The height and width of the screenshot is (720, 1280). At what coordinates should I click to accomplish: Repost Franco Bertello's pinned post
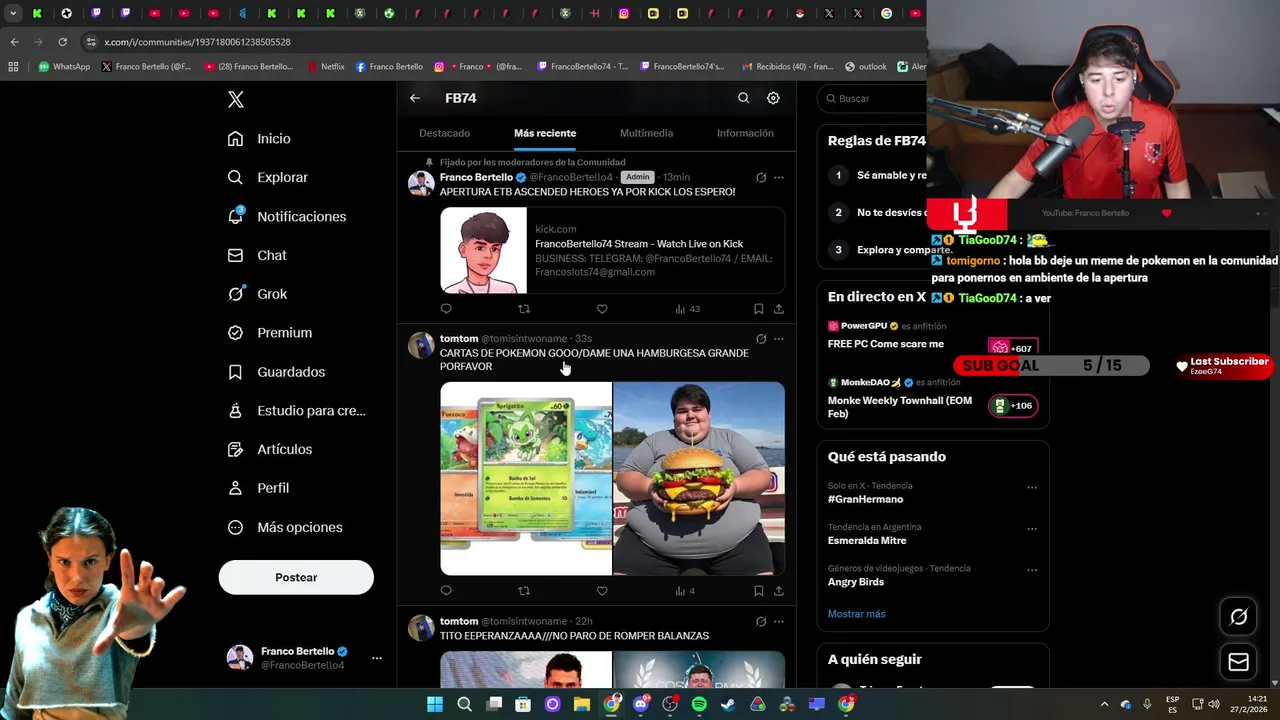coord(524,309)
